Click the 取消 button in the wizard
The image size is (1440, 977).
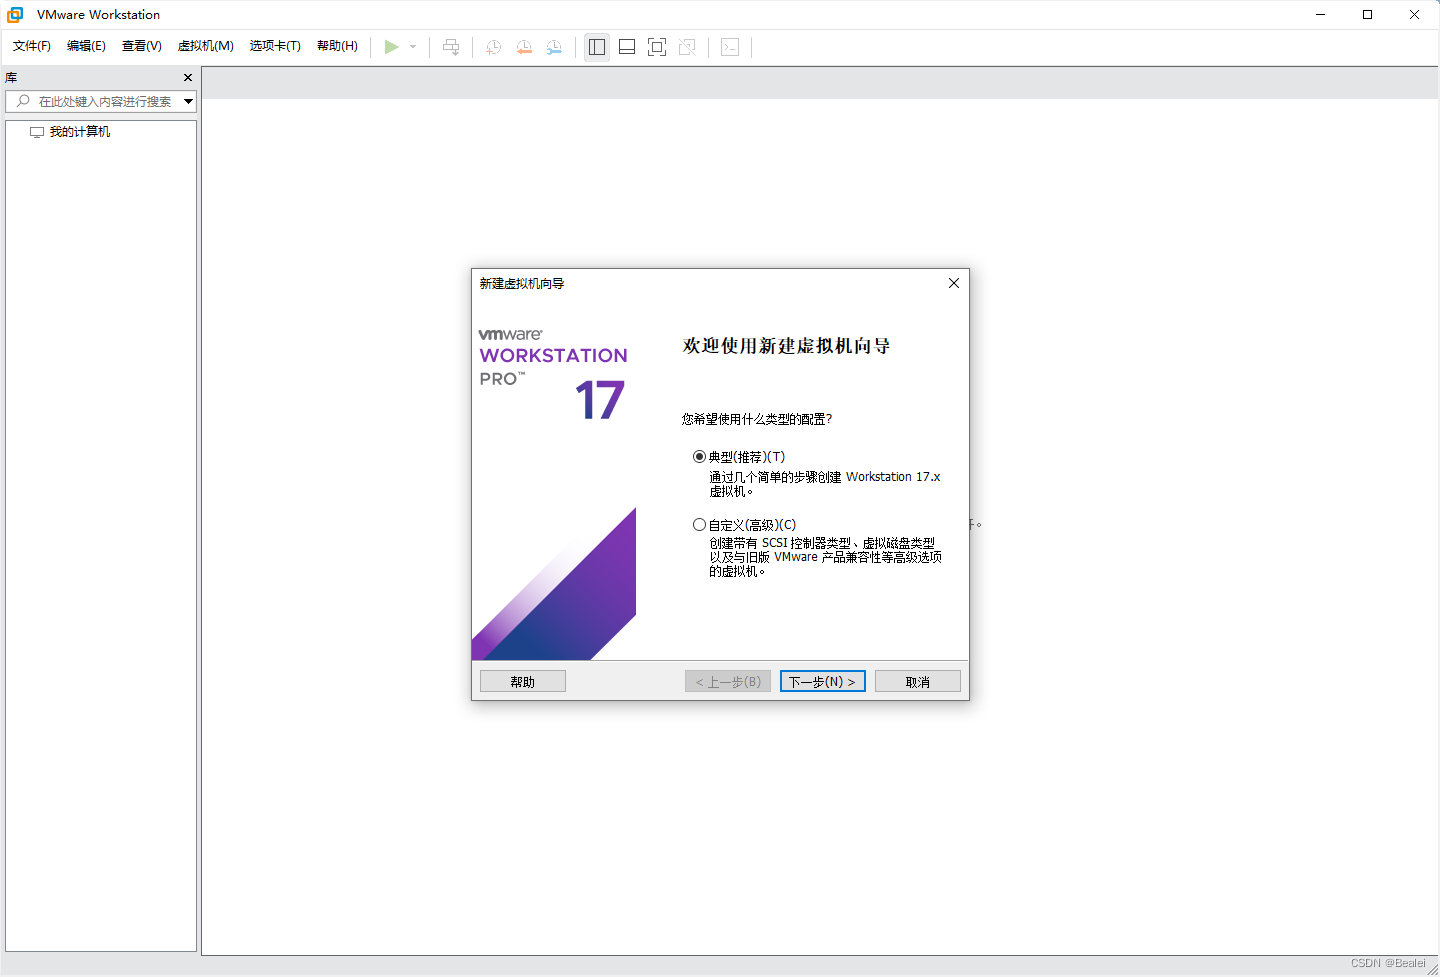[918, 681]
